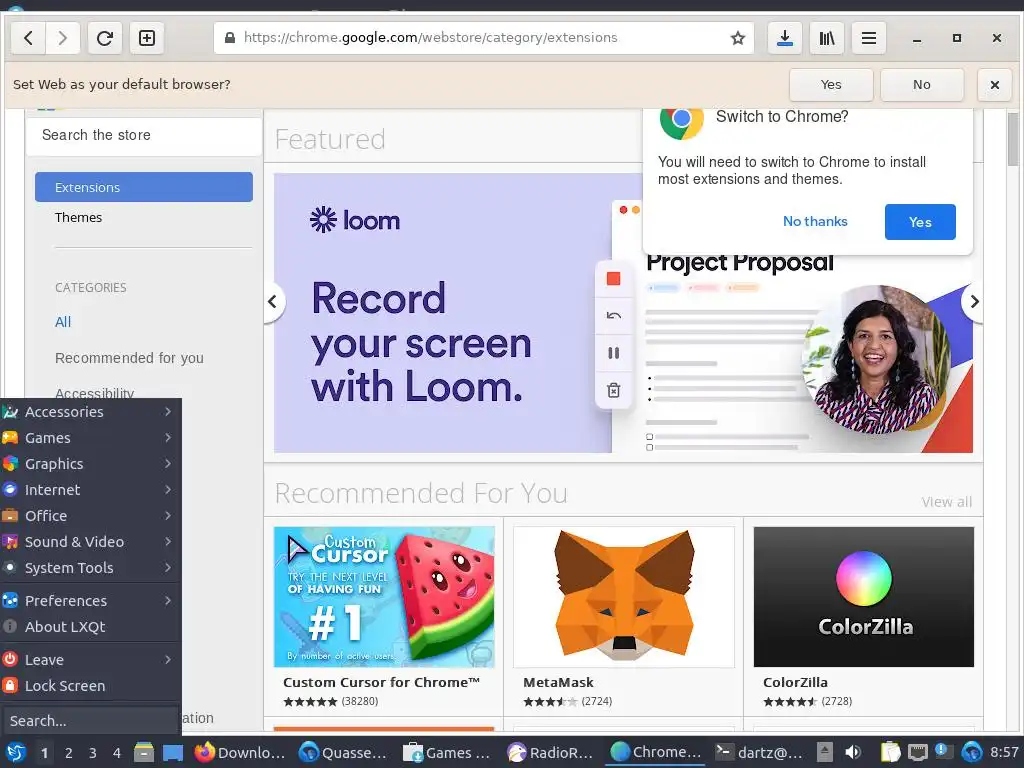
Task: Expand the Sound & Video submenu
Action: click(90, 542)
